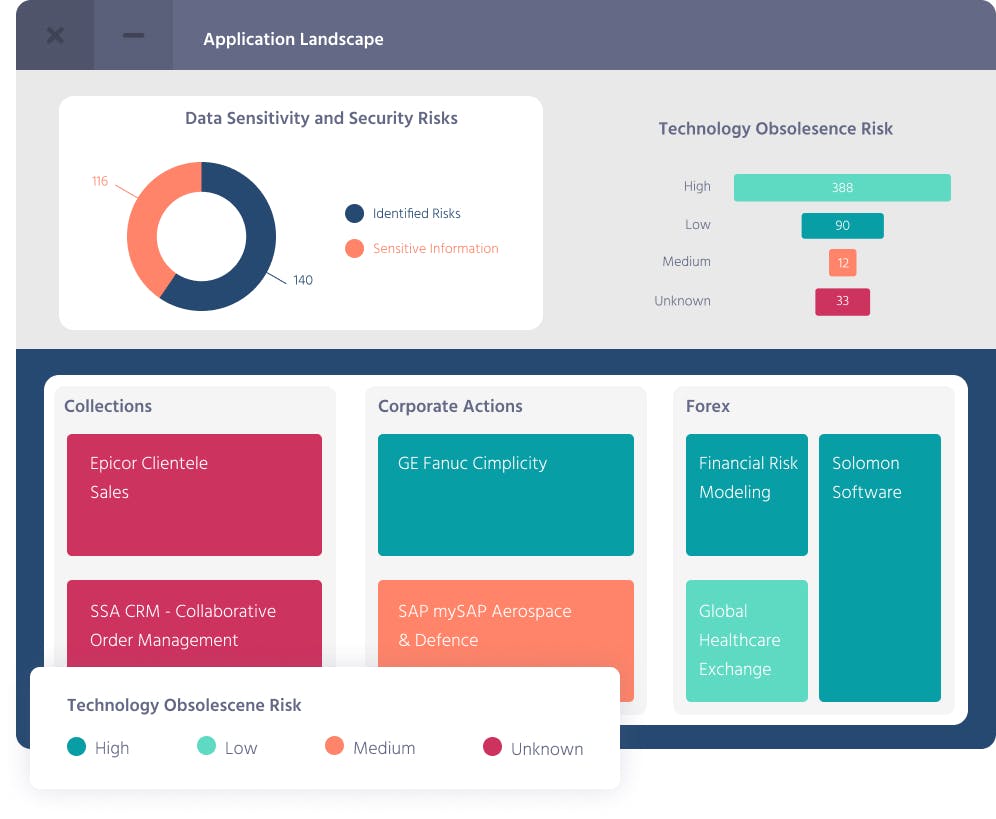Select the High bar showing 388

pos(842,187)
